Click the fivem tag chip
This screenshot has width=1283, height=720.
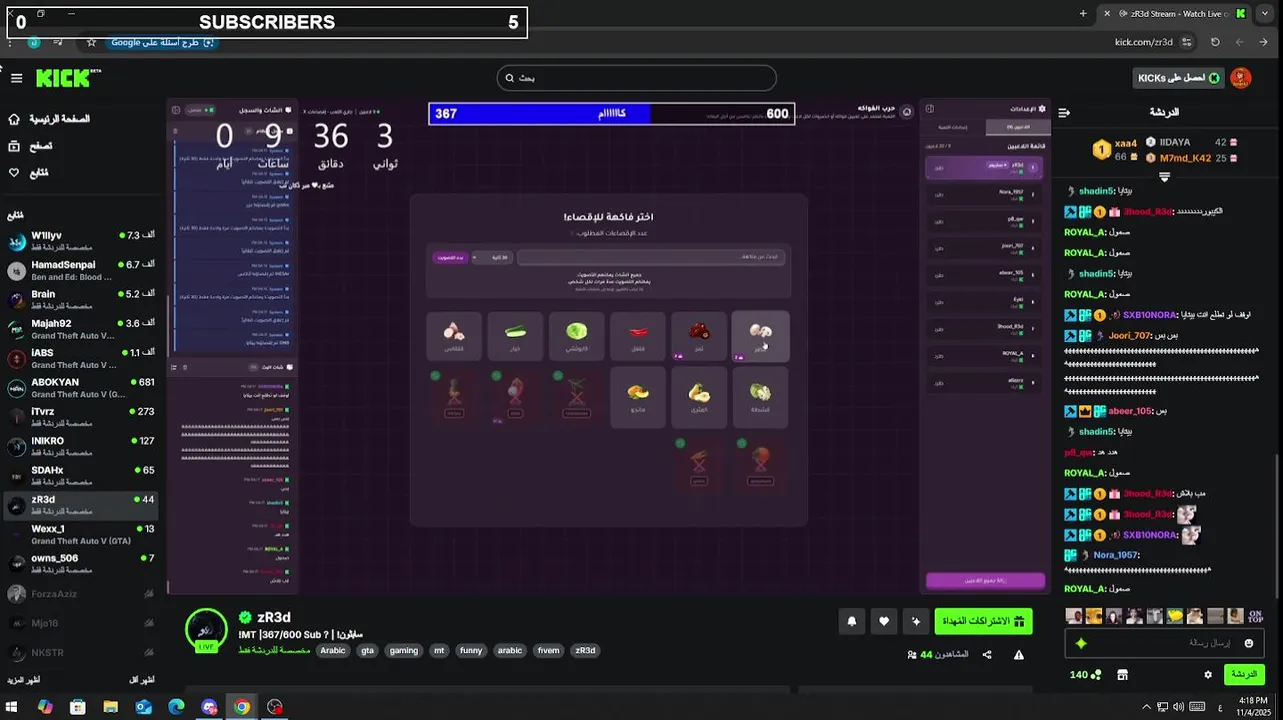tap(548, 650)
